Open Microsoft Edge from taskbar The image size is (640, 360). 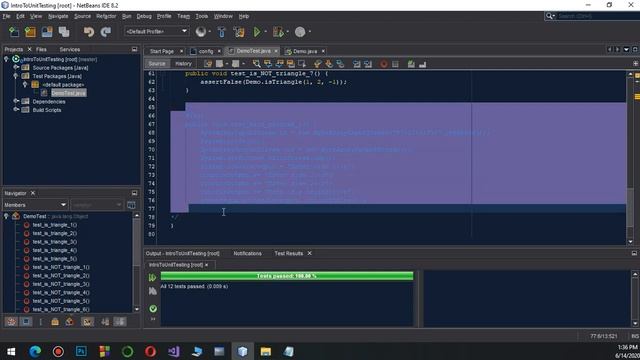(x=35, y=351)
